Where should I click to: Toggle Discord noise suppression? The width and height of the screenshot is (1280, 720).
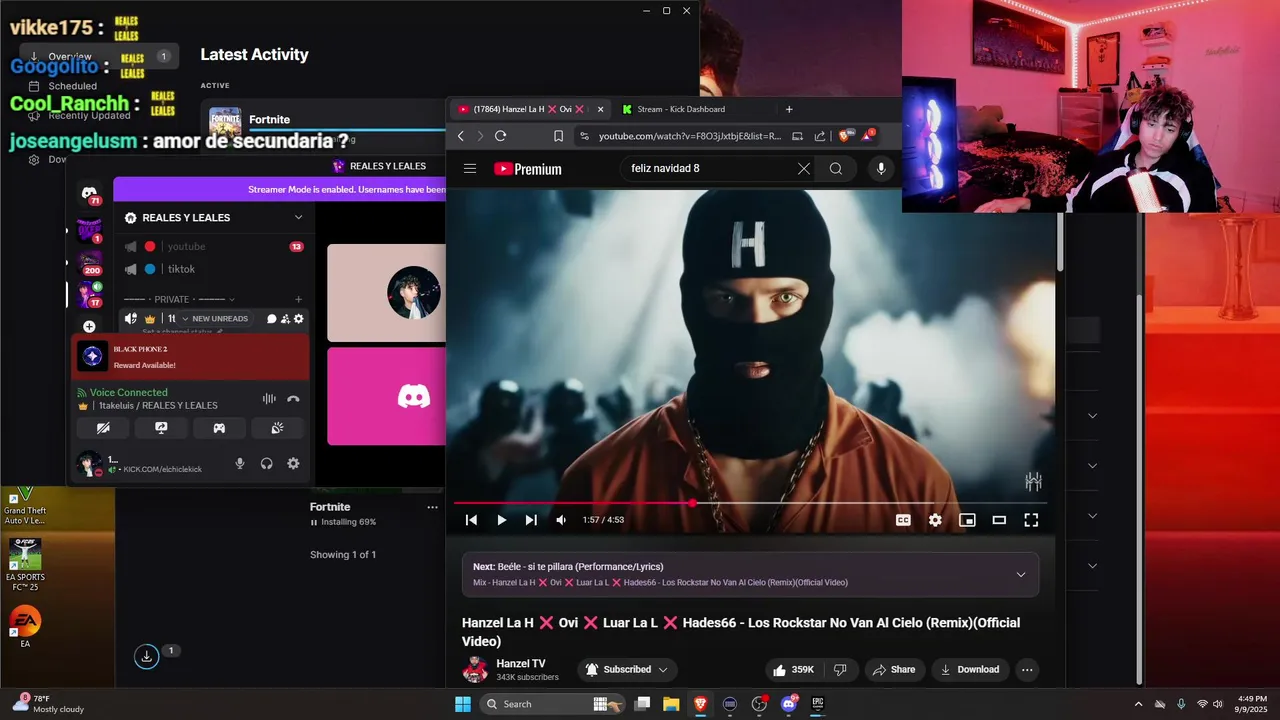[269, 398]
